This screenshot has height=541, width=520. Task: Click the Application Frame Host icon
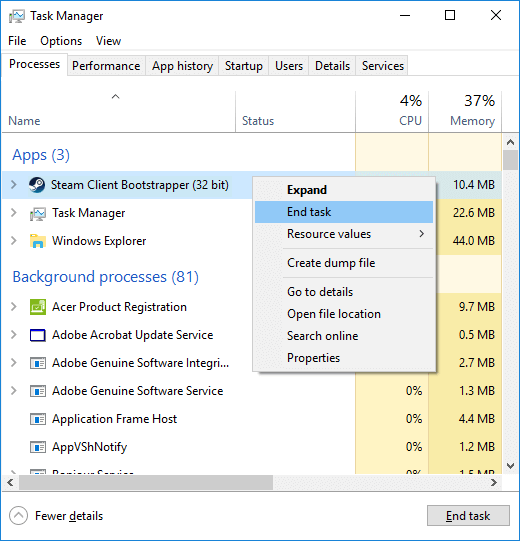pyautogui.click(x=38, y=419)
